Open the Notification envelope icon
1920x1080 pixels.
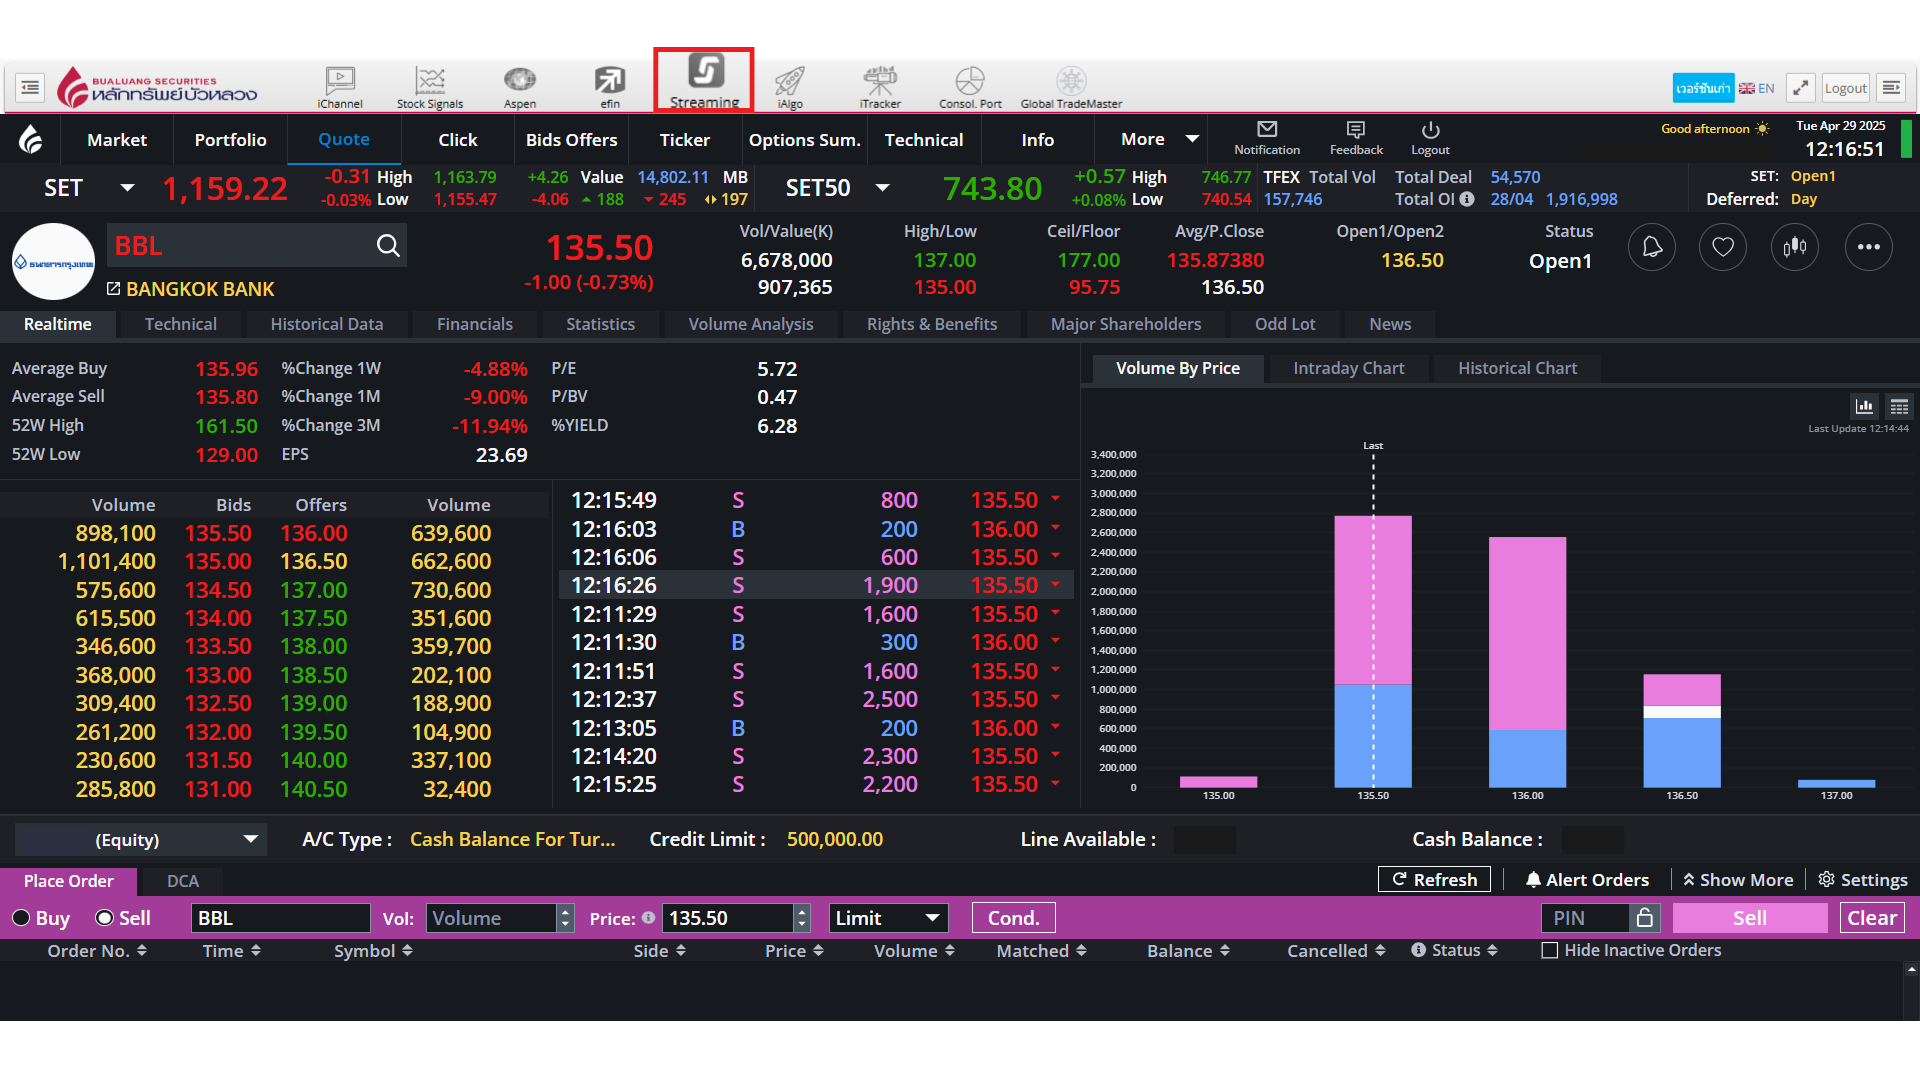pos(1267,138)
